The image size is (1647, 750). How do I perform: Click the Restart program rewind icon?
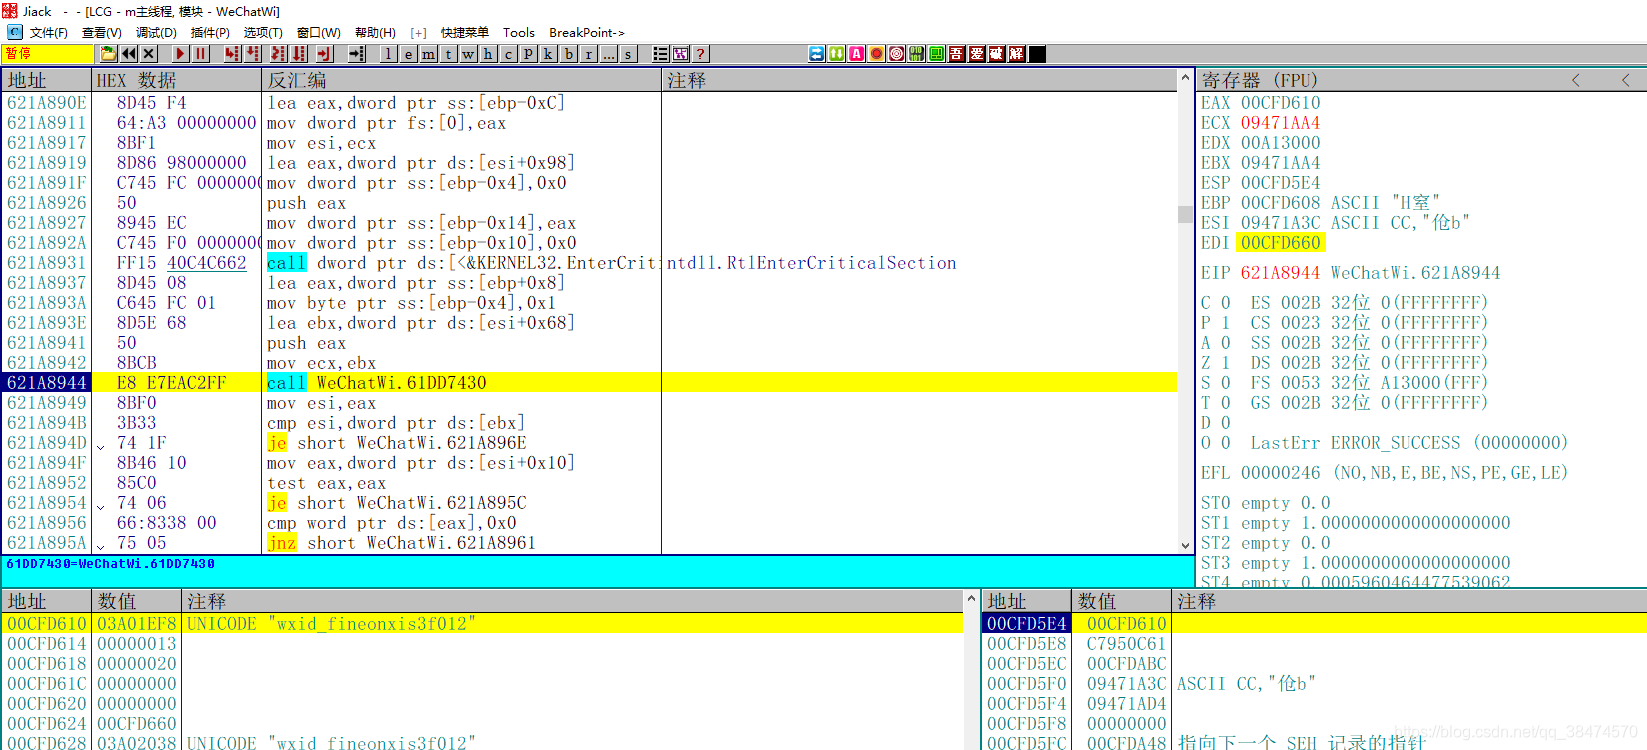coord(128,54)
